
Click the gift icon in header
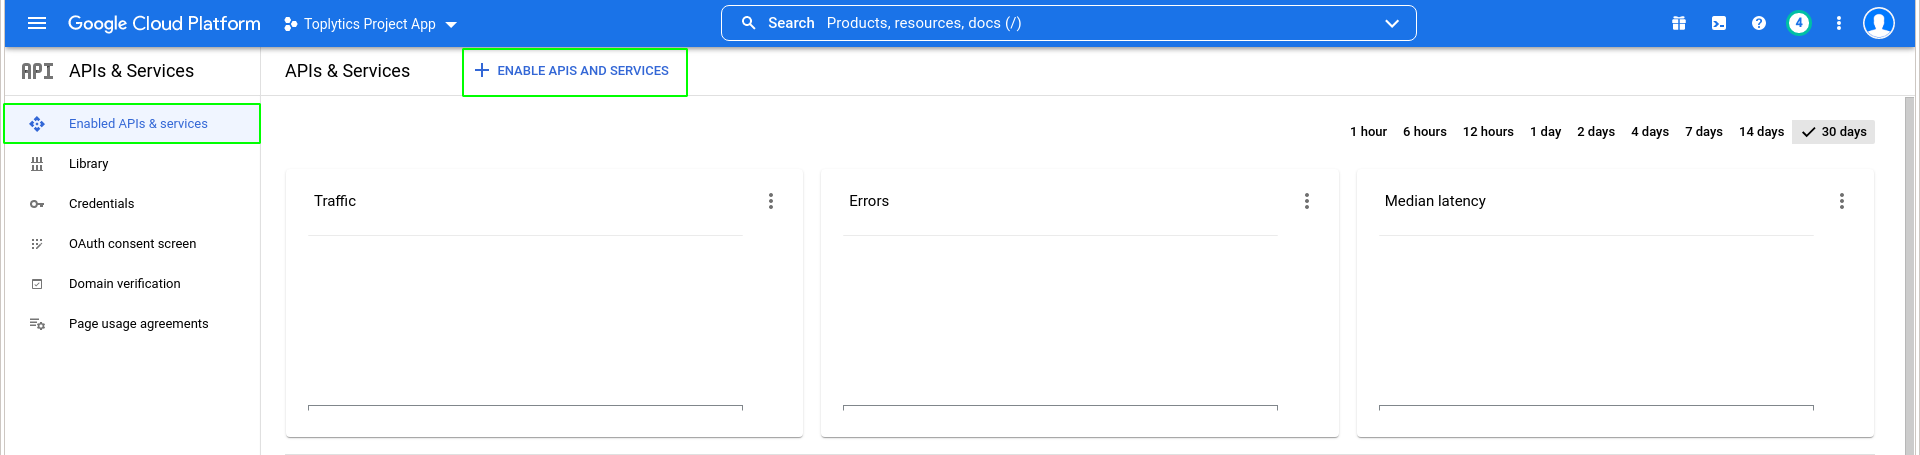coord(1679,23)
